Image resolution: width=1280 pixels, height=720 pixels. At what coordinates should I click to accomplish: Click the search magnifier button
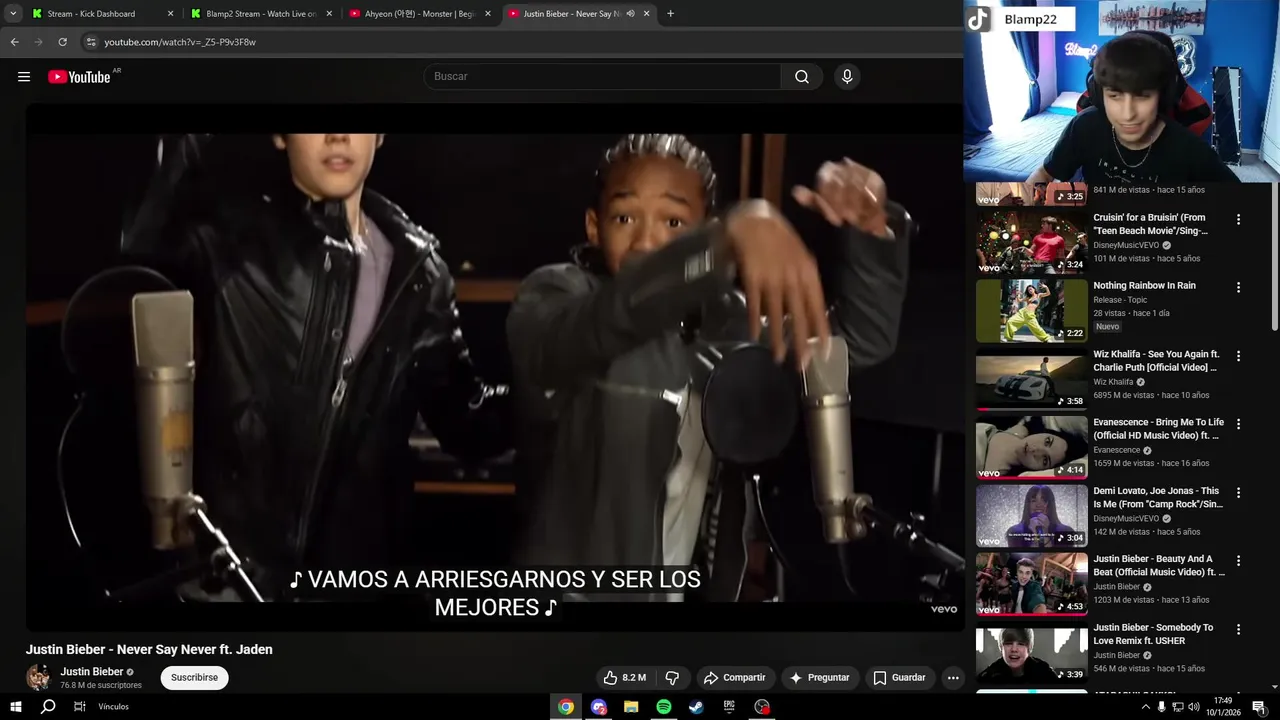pos(802,77)
